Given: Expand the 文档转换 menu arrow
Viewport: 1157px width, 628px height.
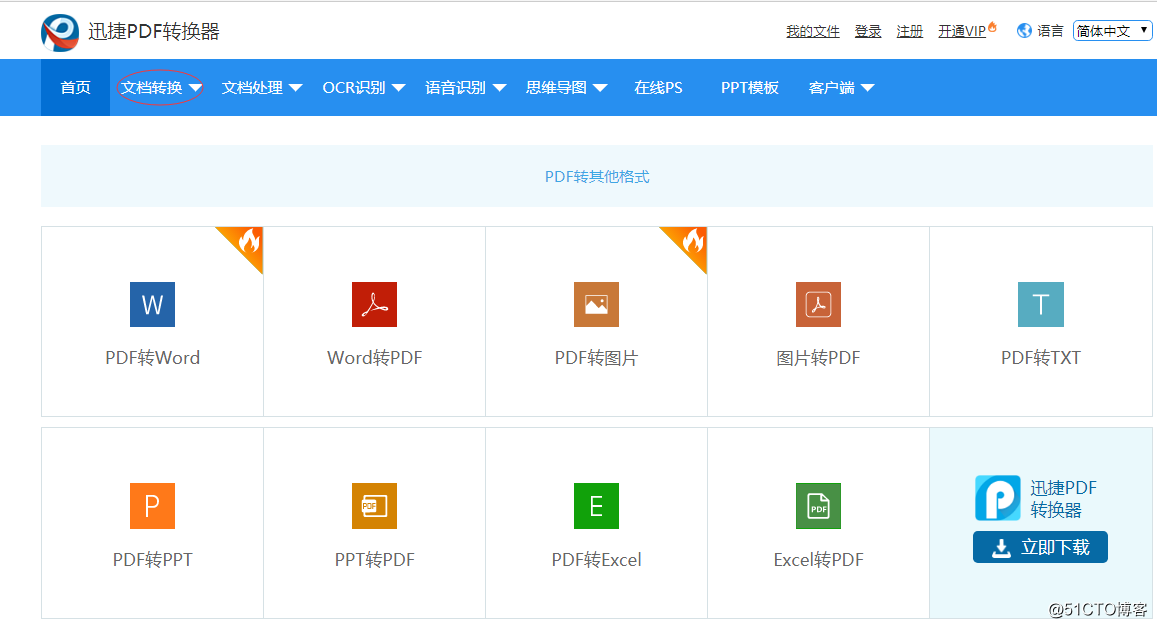Looking at the screenshot, I should [x=196, y=88].
